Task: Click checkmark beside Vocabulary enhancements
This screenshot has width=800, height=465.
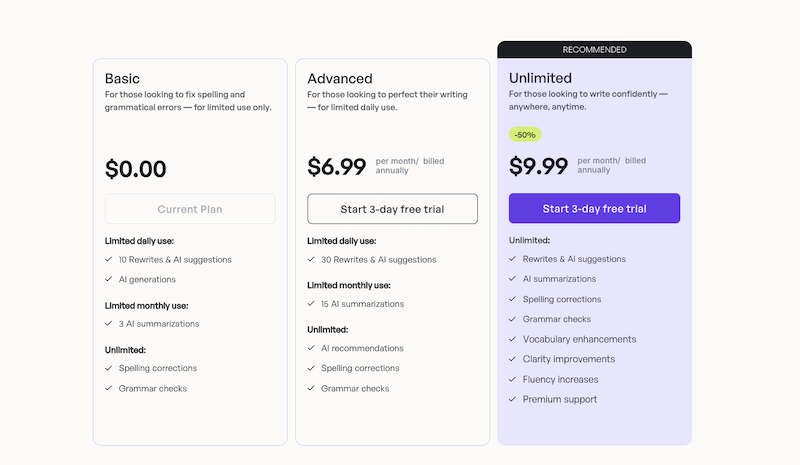Action: pos(513,339)
